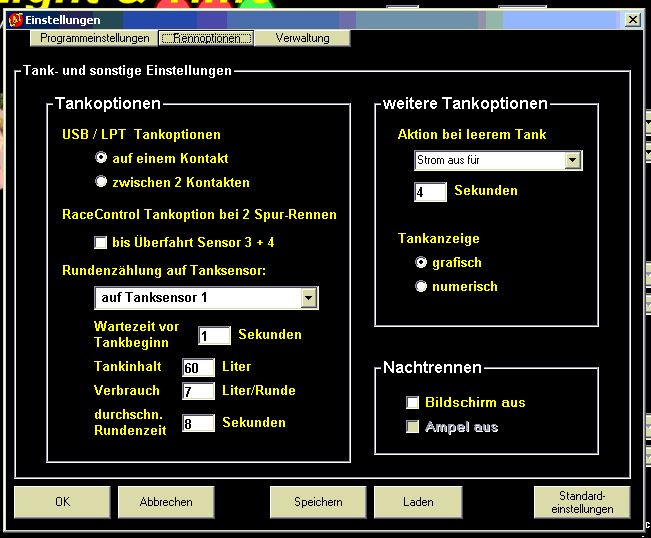Expand the 'auf Tanksensor 1' dropdown
The image size is (651, 538).
pyautogui.click(x=309, y=298)
